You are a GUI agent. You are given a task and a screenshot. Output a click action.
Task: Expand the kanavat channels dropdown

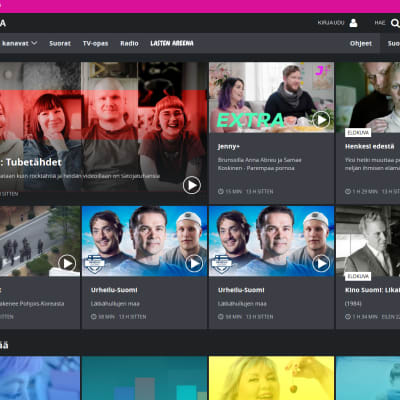tap(19, 43)
